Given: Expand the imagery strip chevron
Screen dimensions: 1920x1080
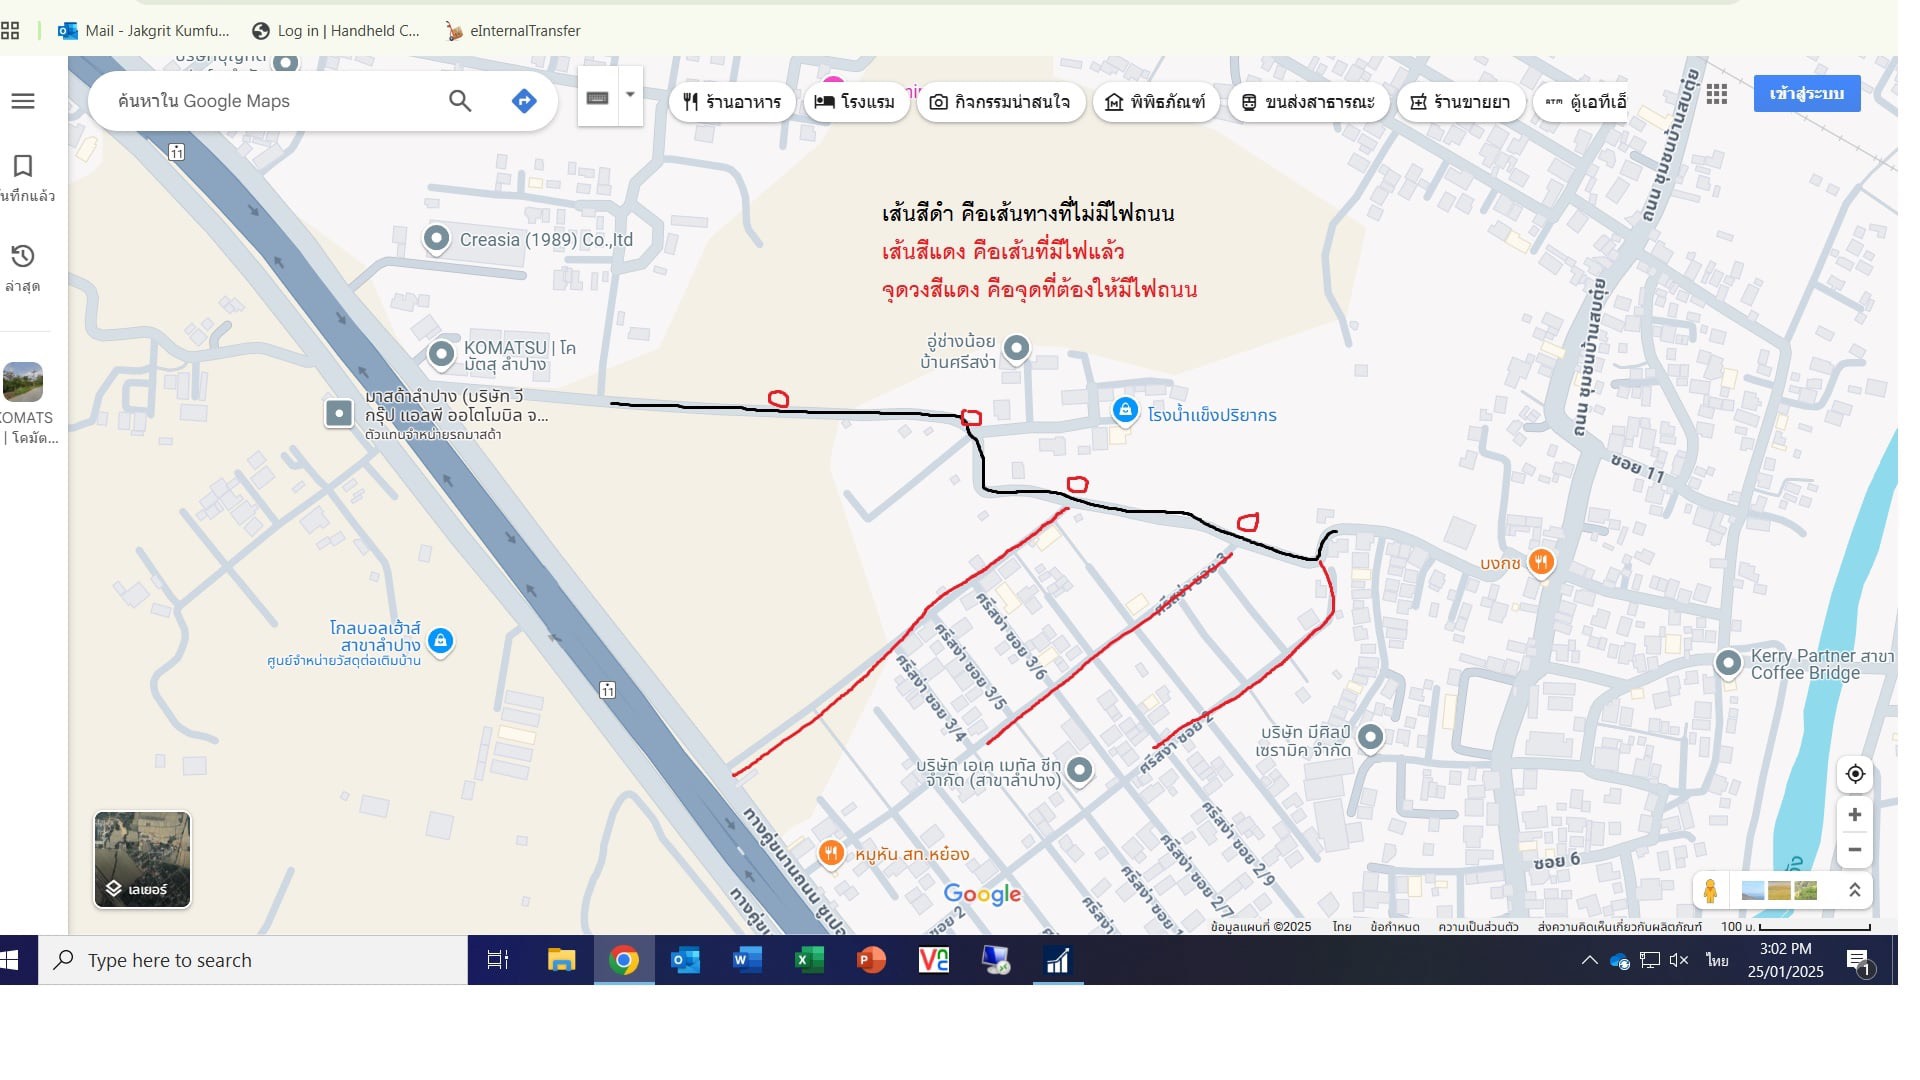Looking at the screenshot, I should click(1854, 890).
